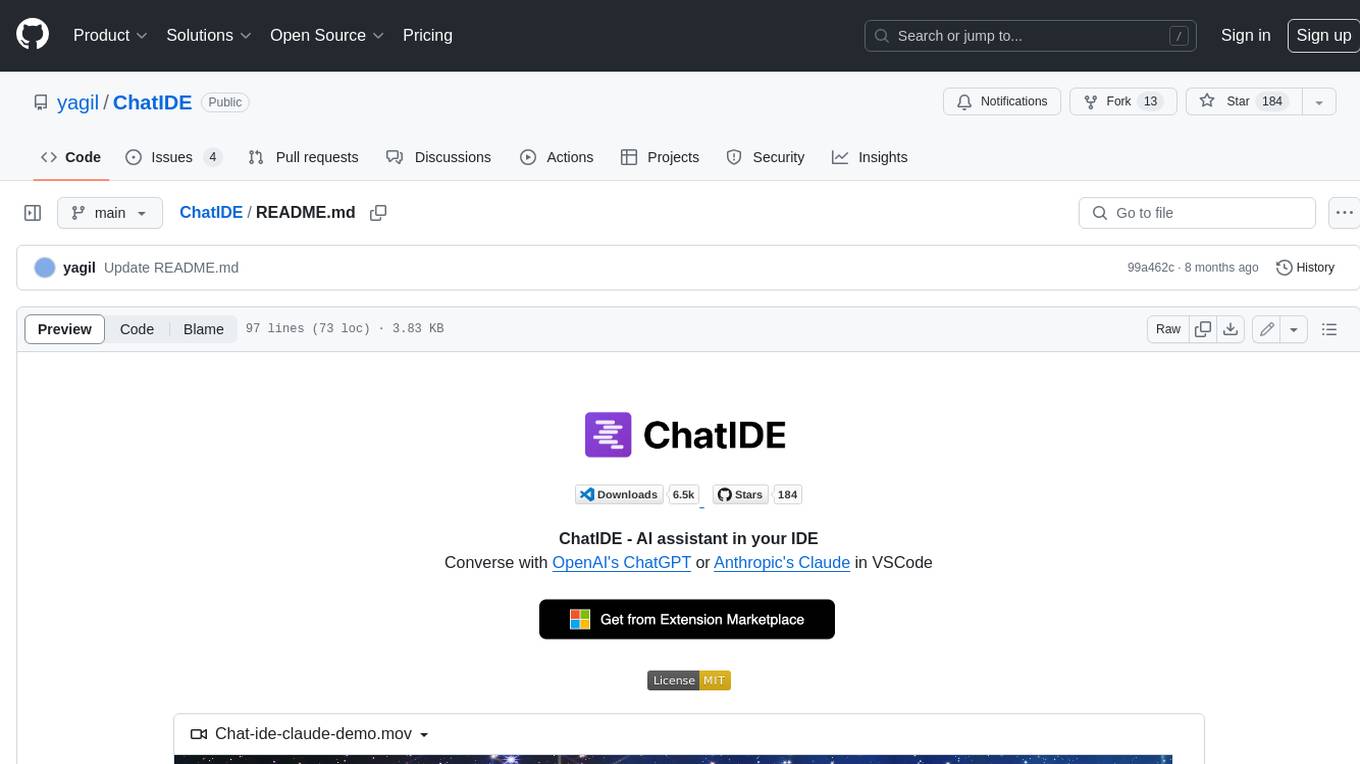
Task: Click Get from Extension Marketplace button
Action: pyautogui.click(x=687, y=619)
